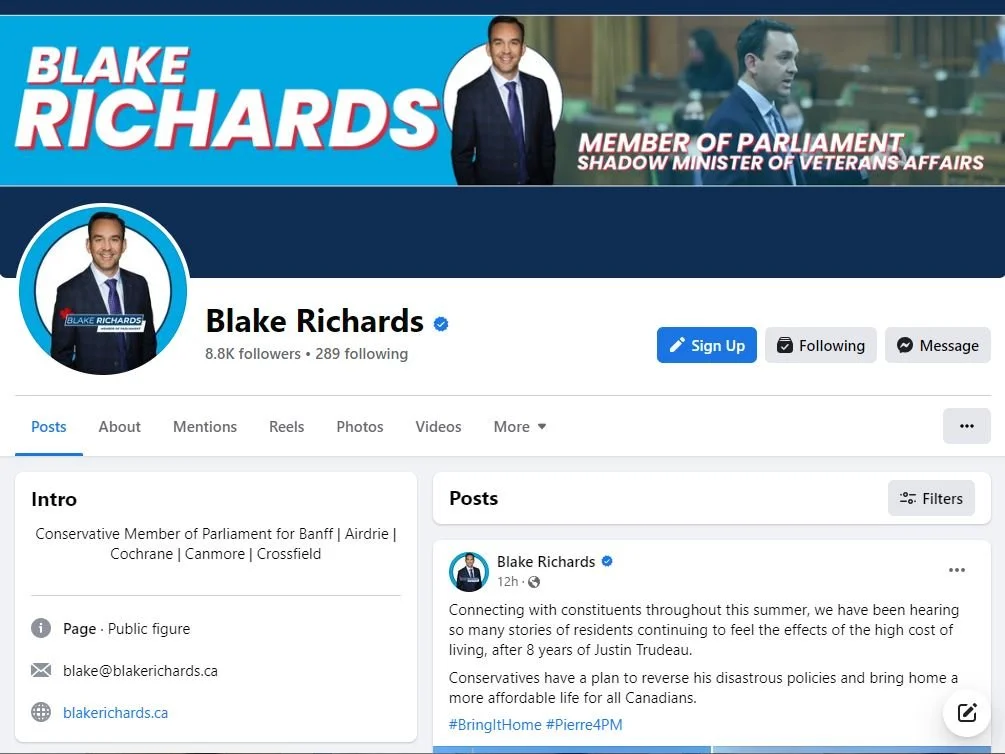Screen dimensions: 1005x754
Task: Open post Filters options
Action: pyautogui.click(x=931, y=498)
